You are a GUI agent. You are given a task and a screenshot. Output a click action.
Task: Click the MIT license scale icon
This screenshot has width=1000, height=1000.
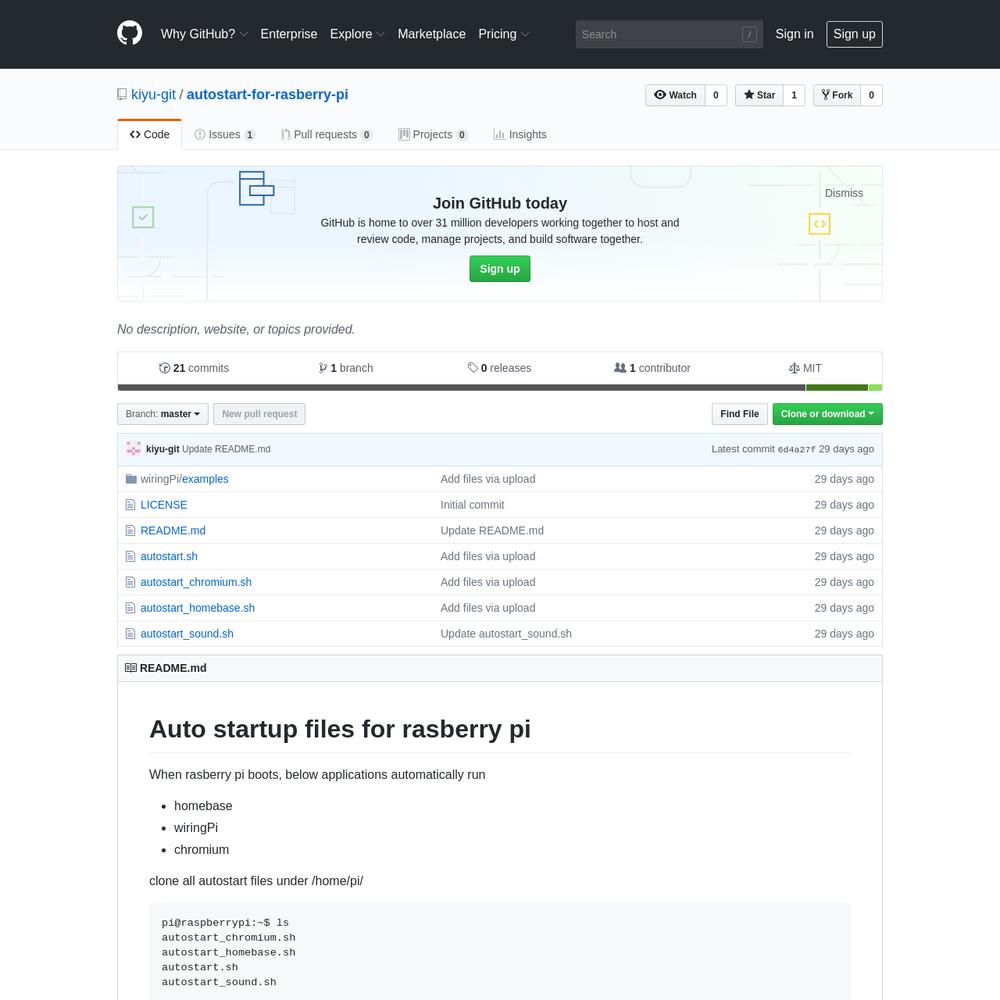click(794, 368)
